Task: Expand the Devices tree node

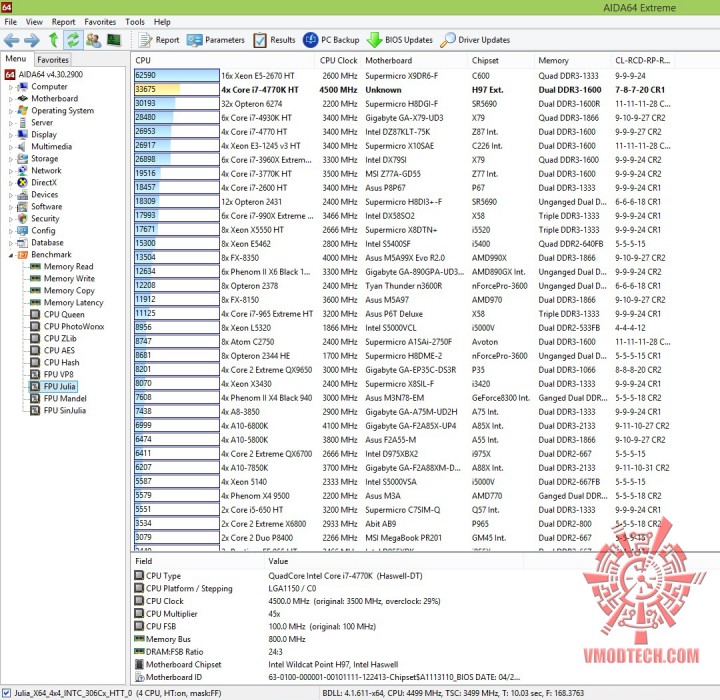Action: point(11,195)
